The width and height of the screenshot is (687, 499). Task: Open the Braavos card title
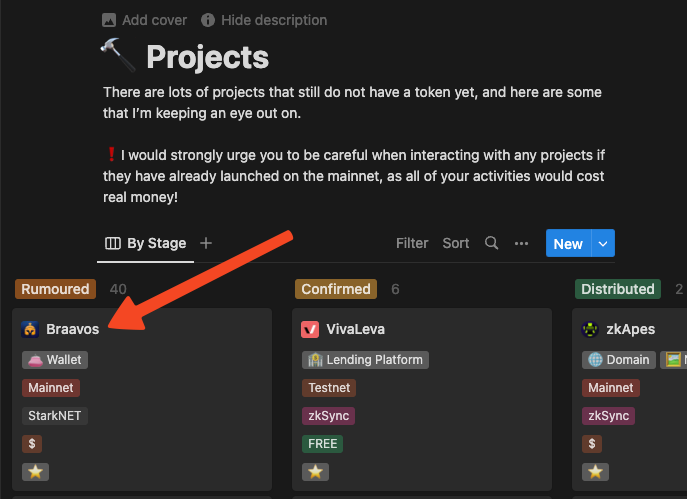(x=73, y=329)
